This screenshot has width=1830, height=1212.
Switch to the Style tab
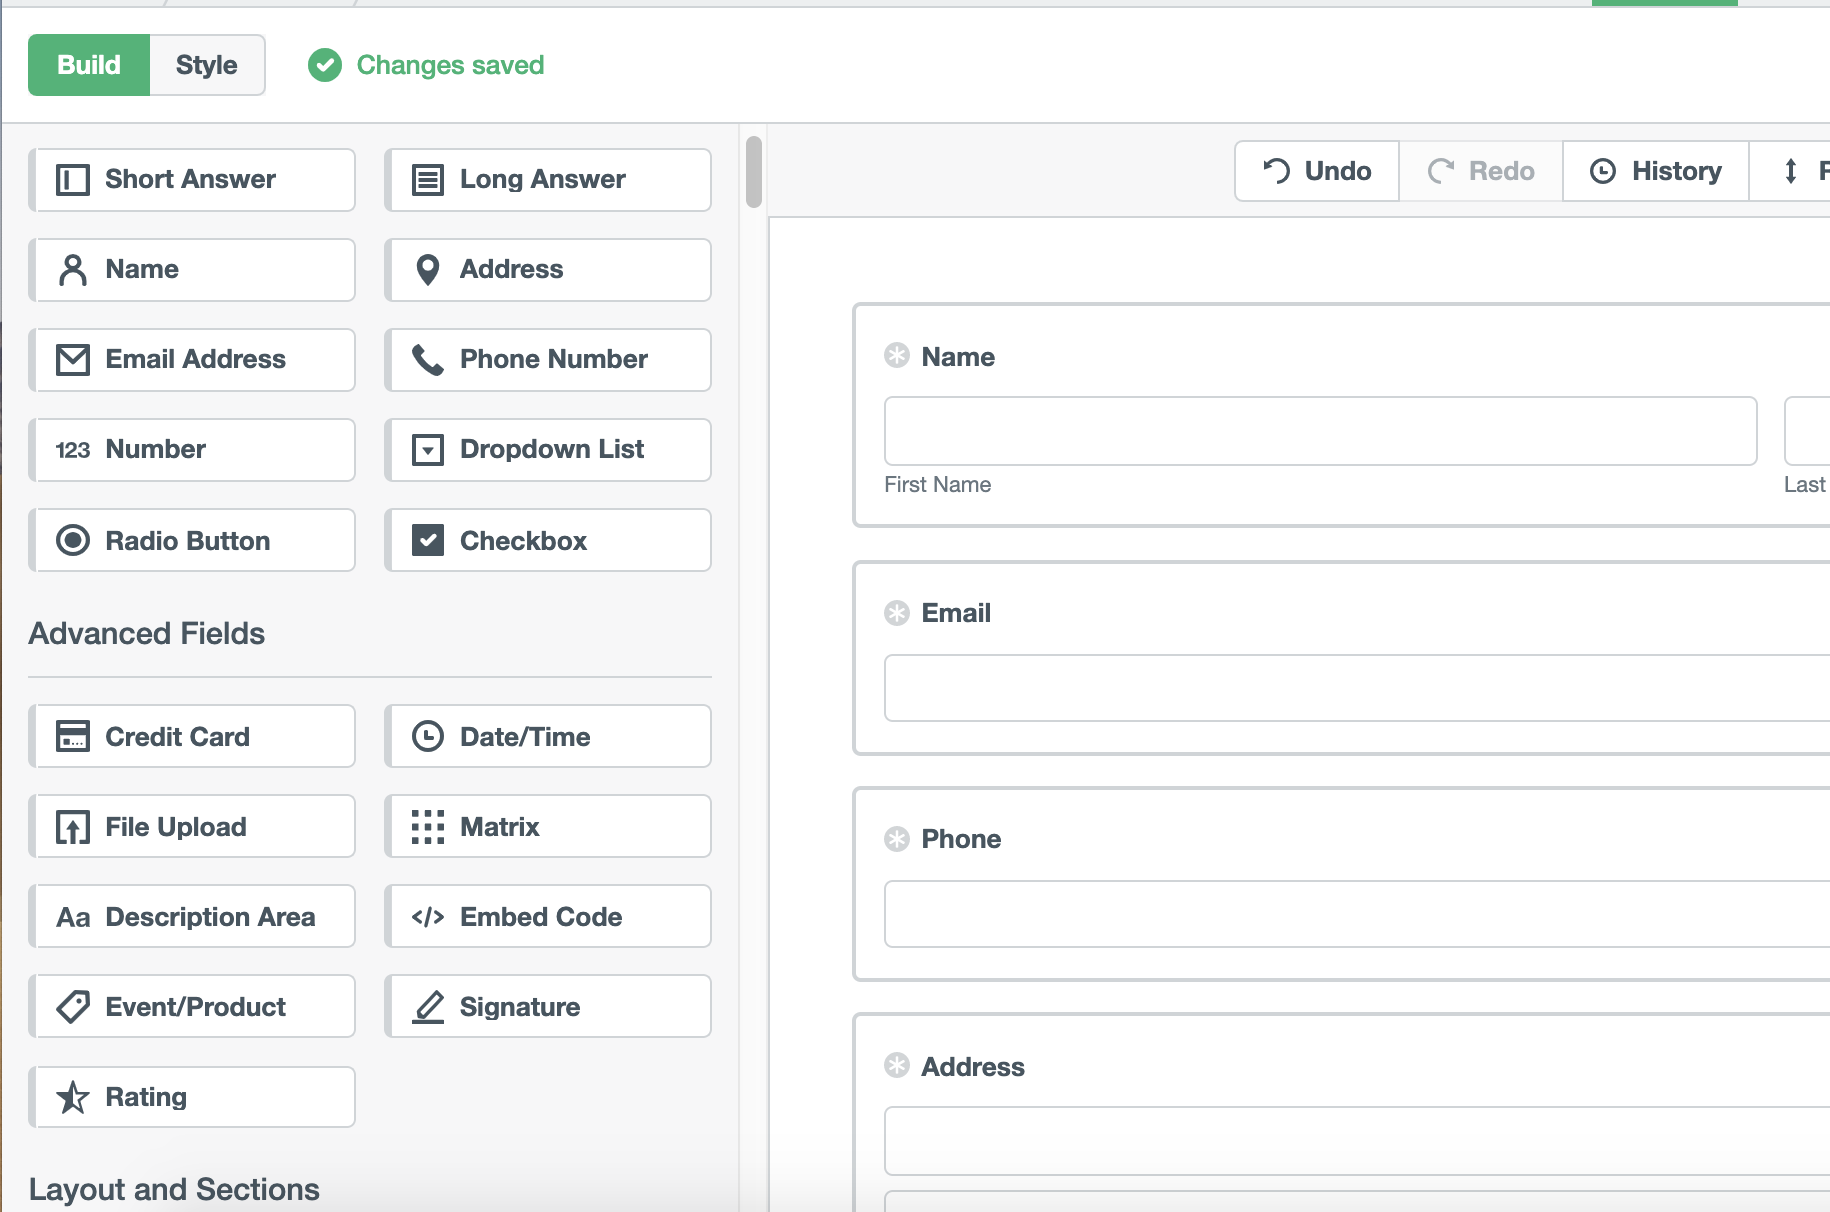pos(207,64)
